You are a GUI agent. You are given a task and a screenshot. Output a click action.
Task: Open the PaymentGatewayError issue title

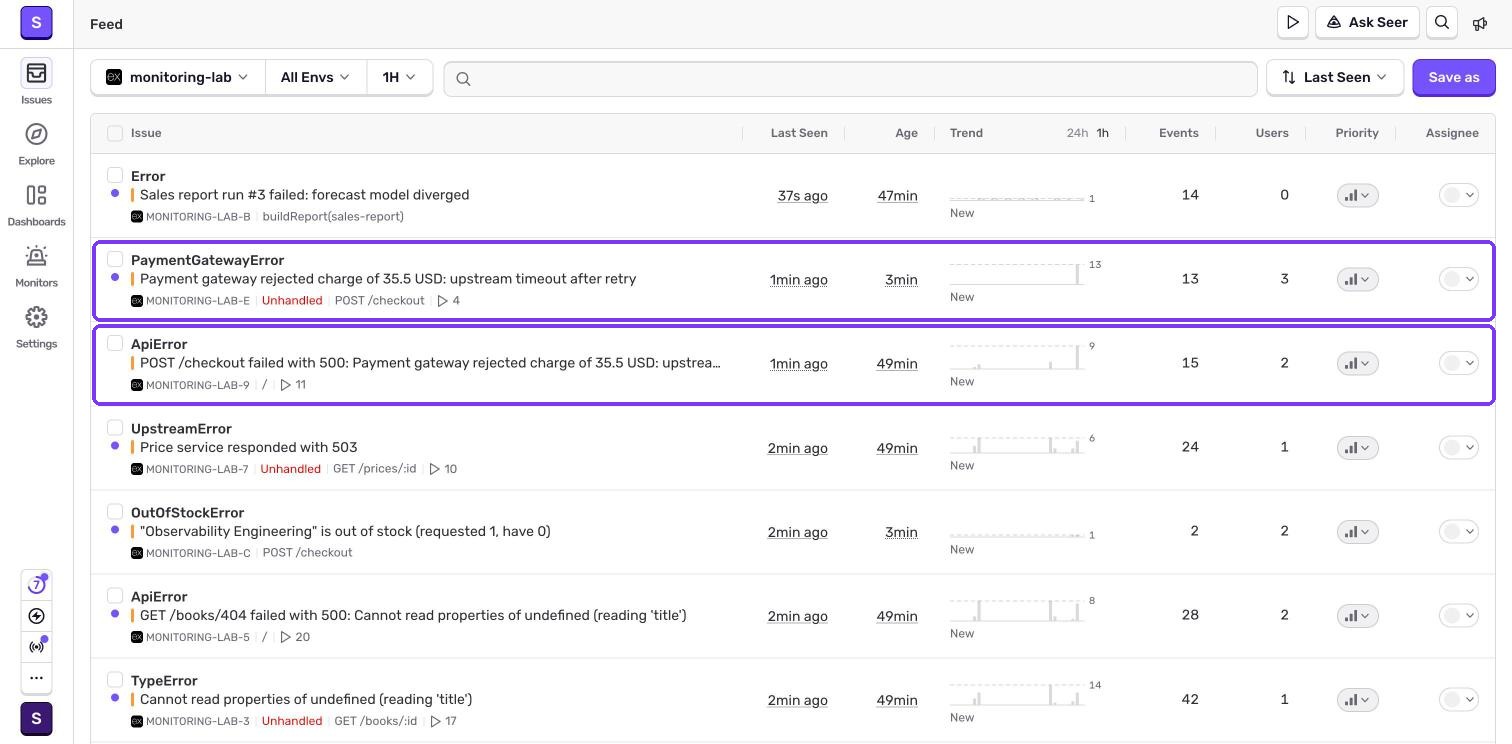click(x=207, y=260)
